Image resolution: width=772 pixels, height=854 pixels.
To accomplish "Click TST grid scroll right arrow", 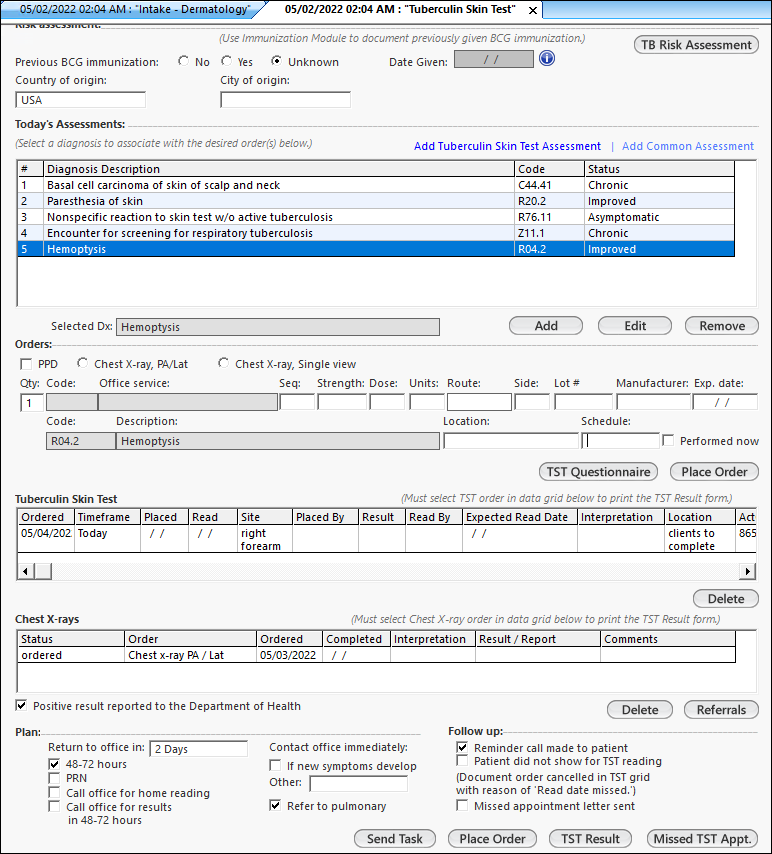I will pos(747,571).
